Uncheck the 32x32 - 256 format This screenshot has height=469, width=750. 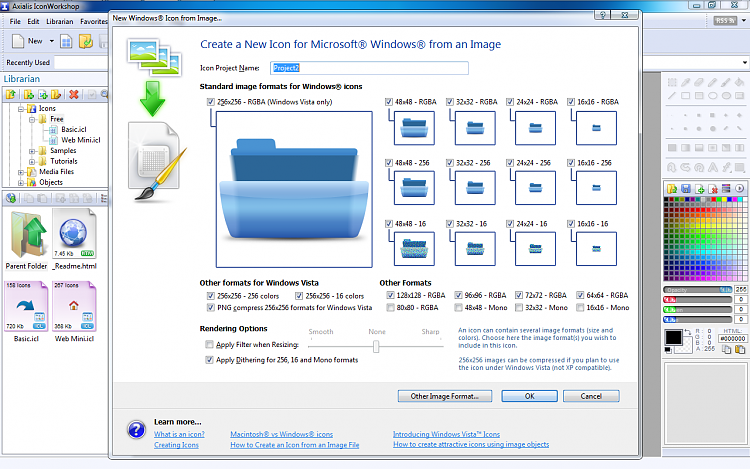(x=450, y=163)
